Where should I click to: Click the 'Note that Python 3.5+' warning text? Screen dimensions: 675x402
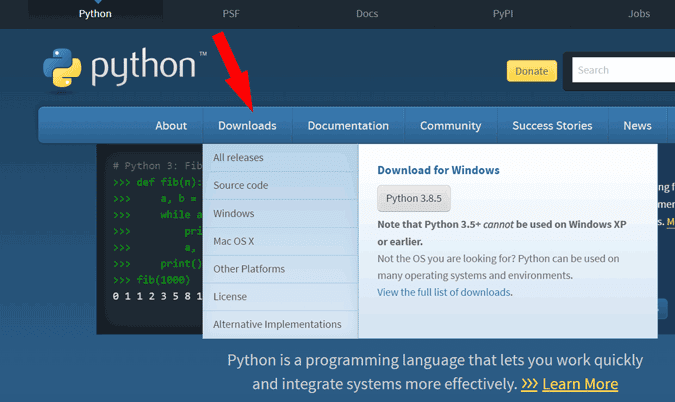tap(502, 233)
